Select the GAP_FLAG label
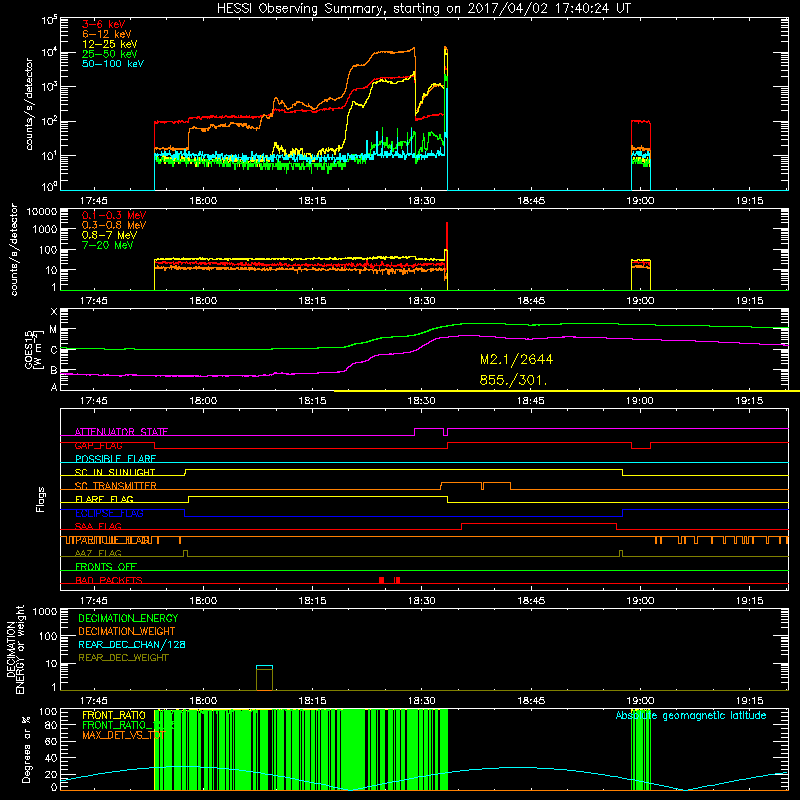 (x=98, y=445)
